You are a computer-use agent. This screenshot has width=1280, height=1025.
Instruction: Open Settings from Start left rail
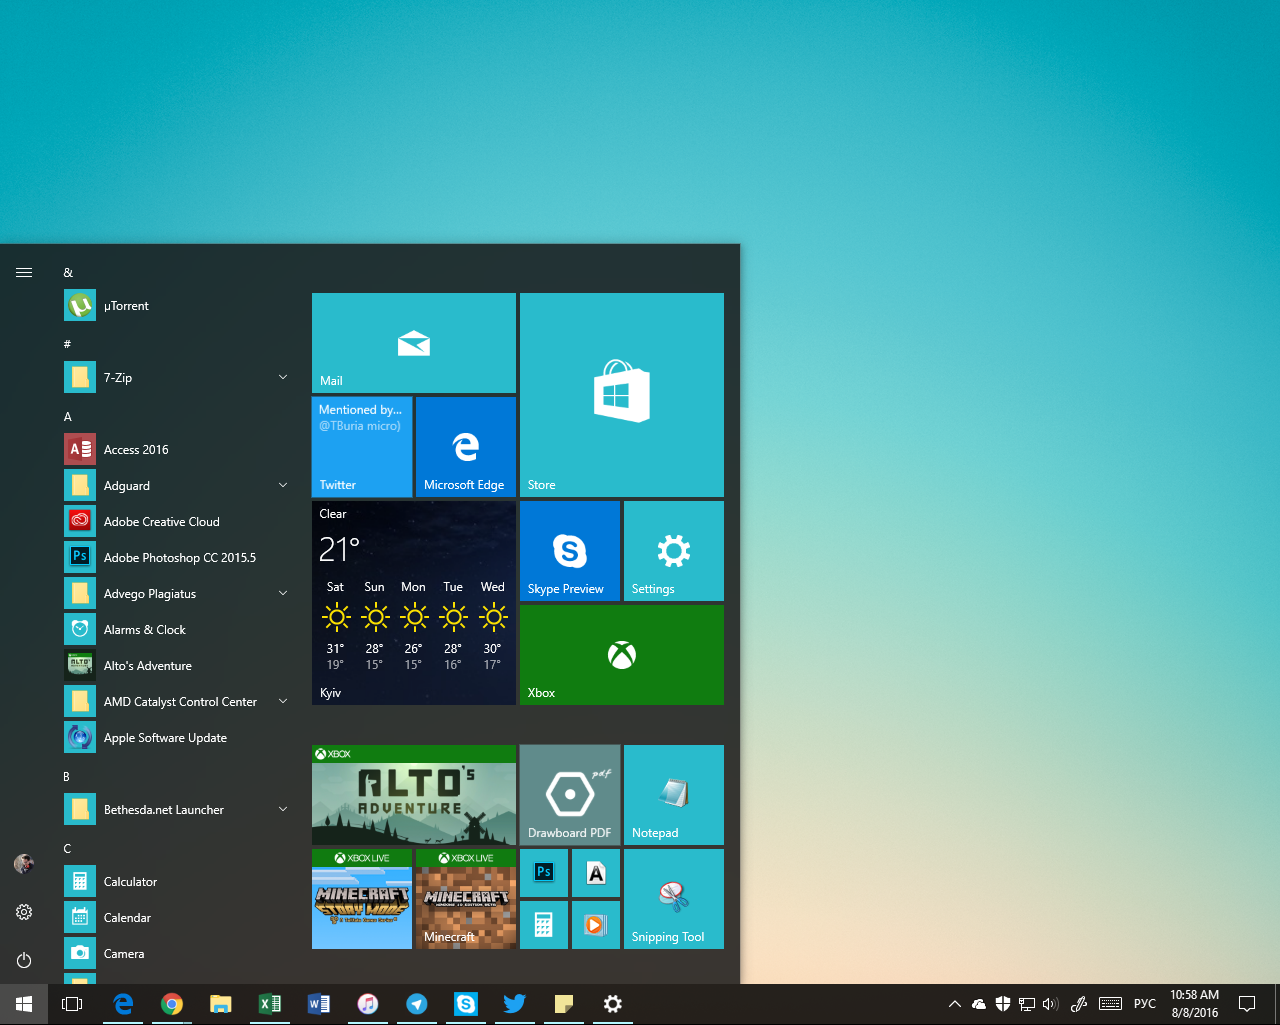click(x=24, y=912)
